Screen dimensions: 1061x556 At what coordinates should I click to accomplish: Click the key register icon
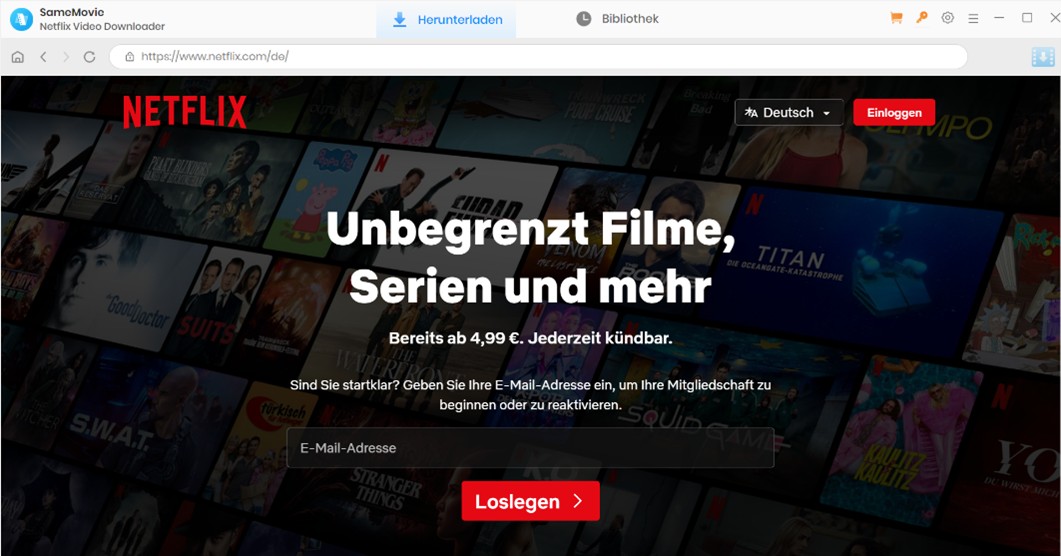922,18
